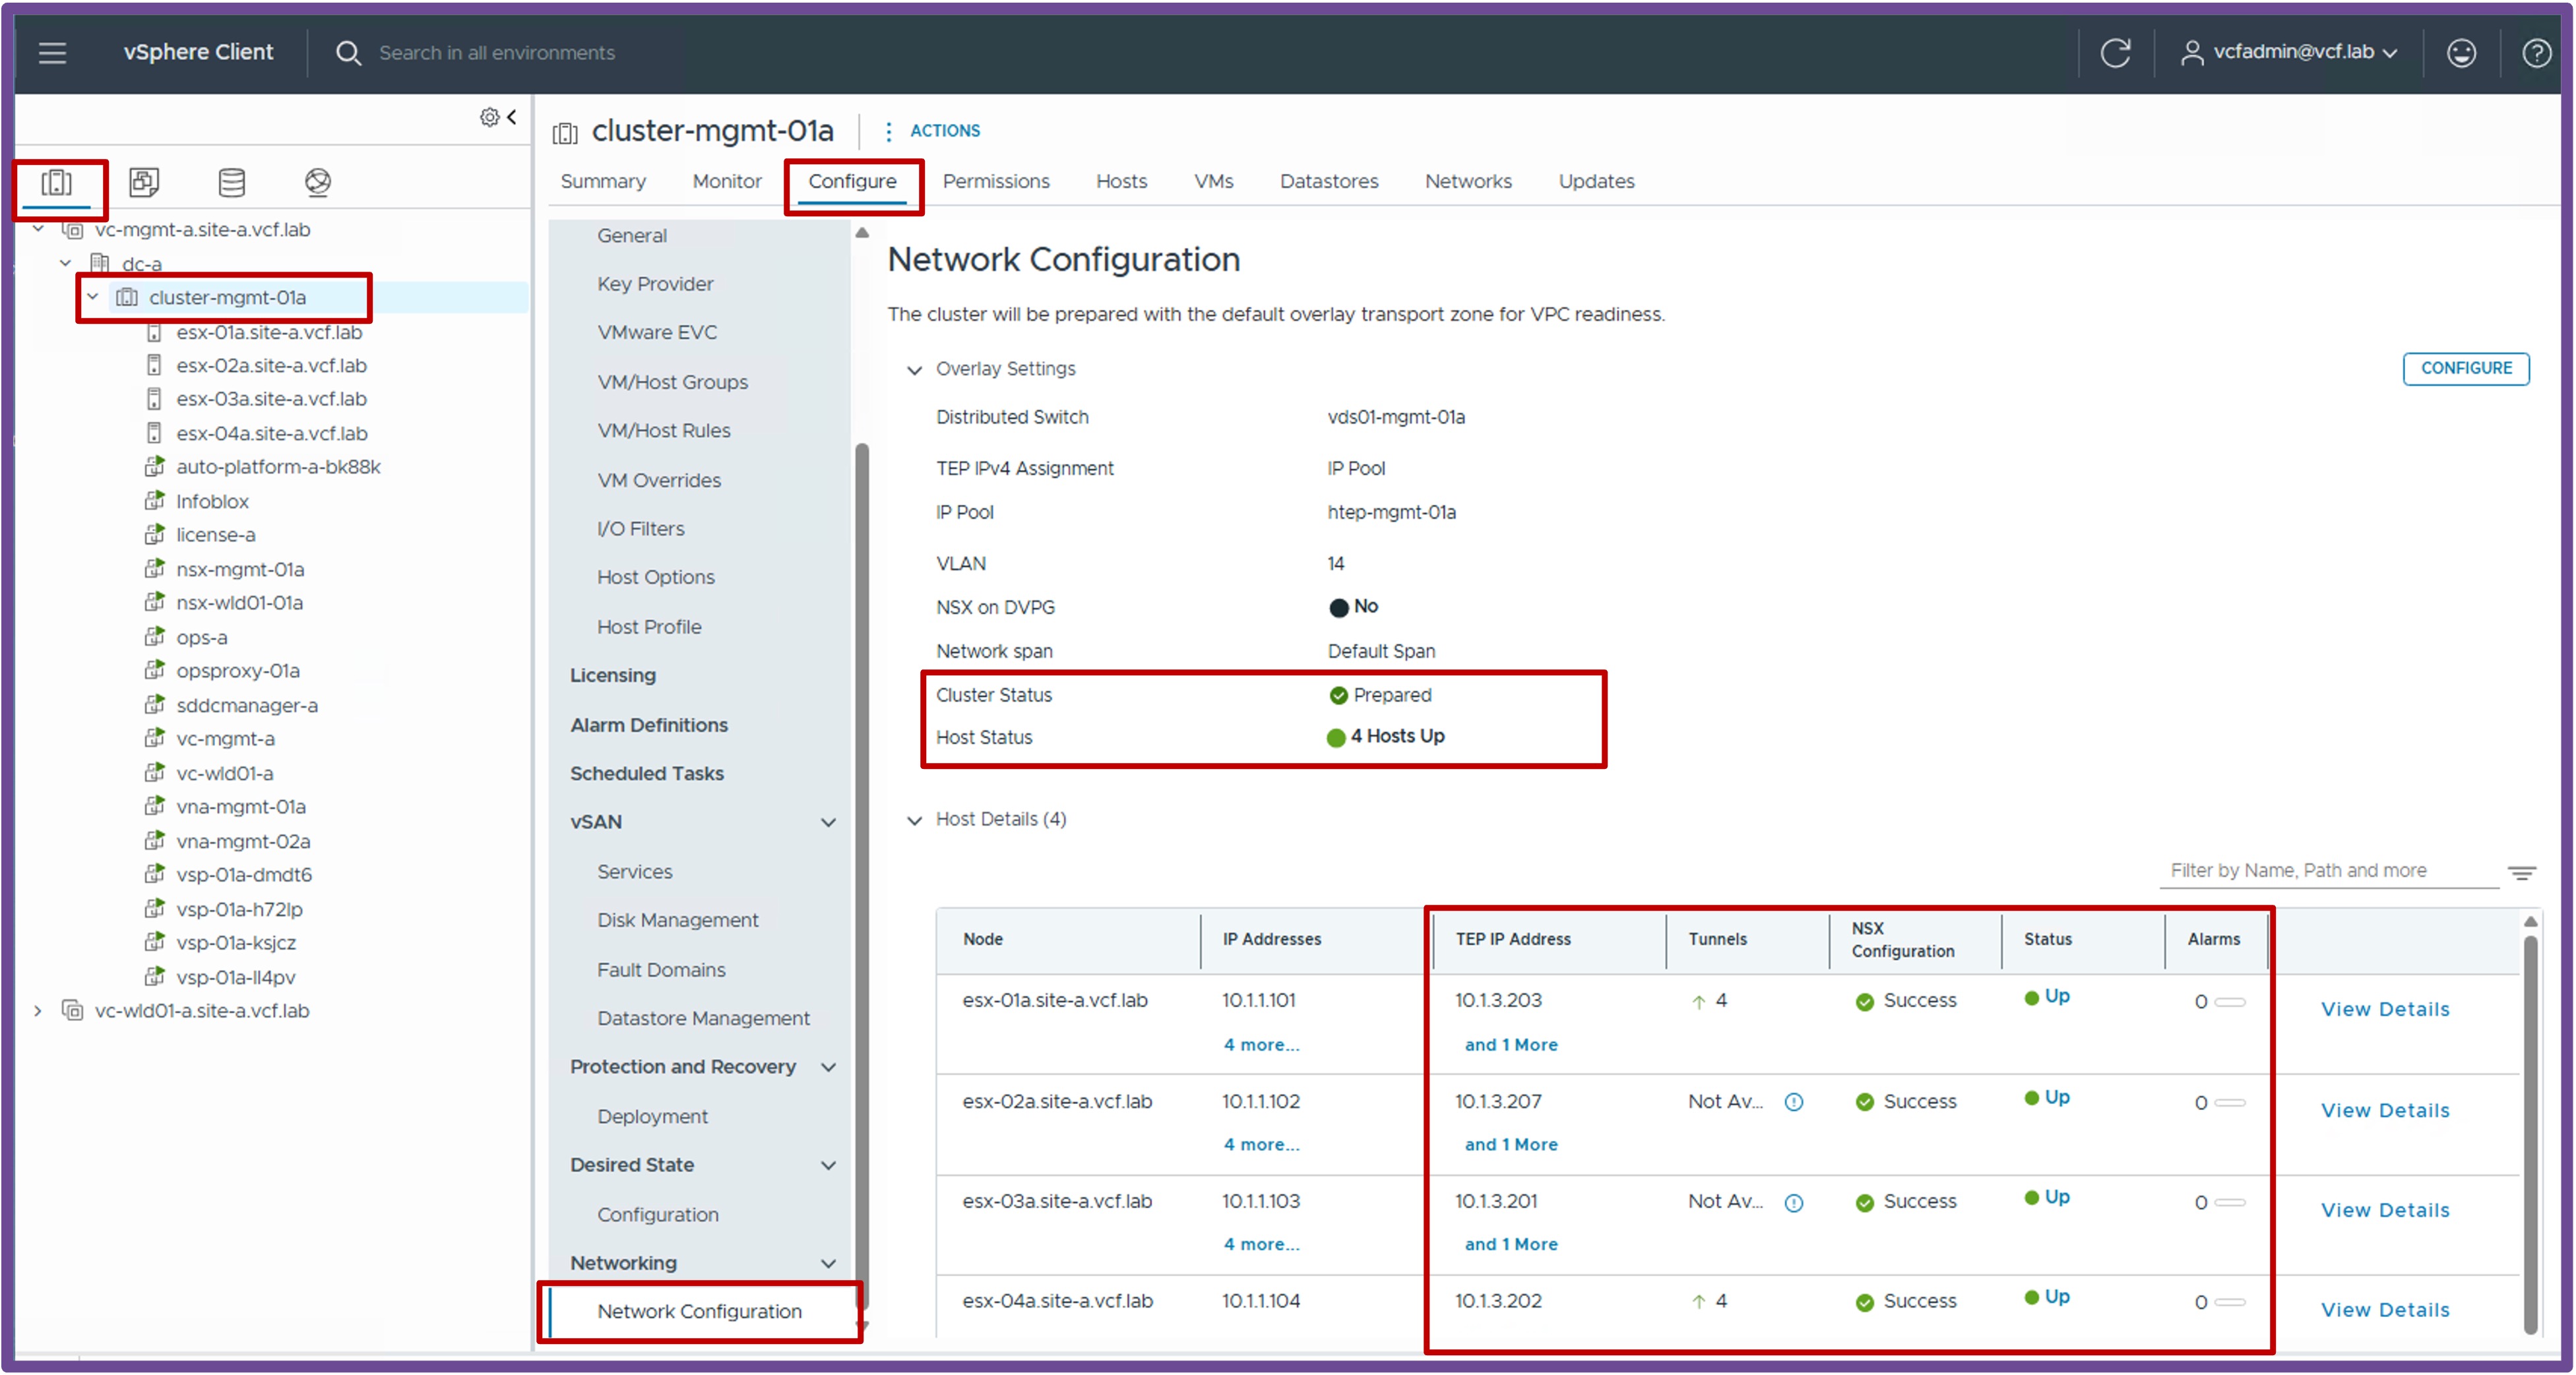Show 'and 1 More' TEP for esx-01a
Viewport: 2576px width, 1375px height.
pos(1511,1044)
